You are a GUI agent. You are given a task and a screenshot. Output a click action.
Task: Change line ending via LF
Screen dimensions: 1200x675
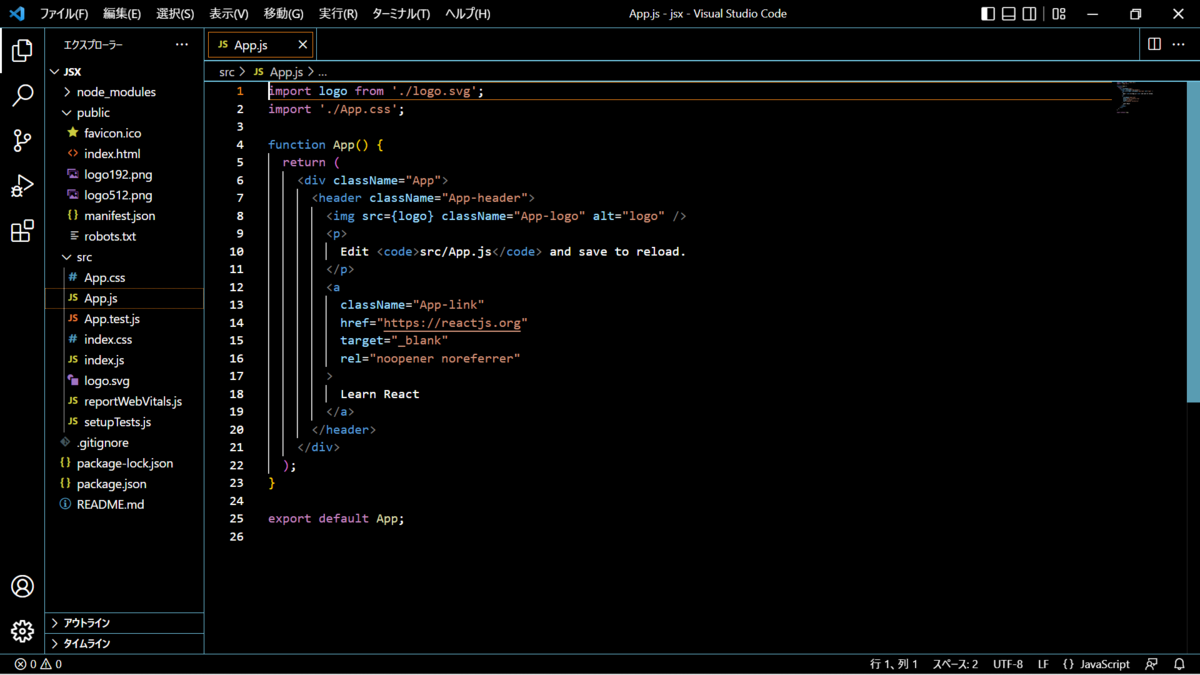pyautogui.click(x=1043, y=664)
